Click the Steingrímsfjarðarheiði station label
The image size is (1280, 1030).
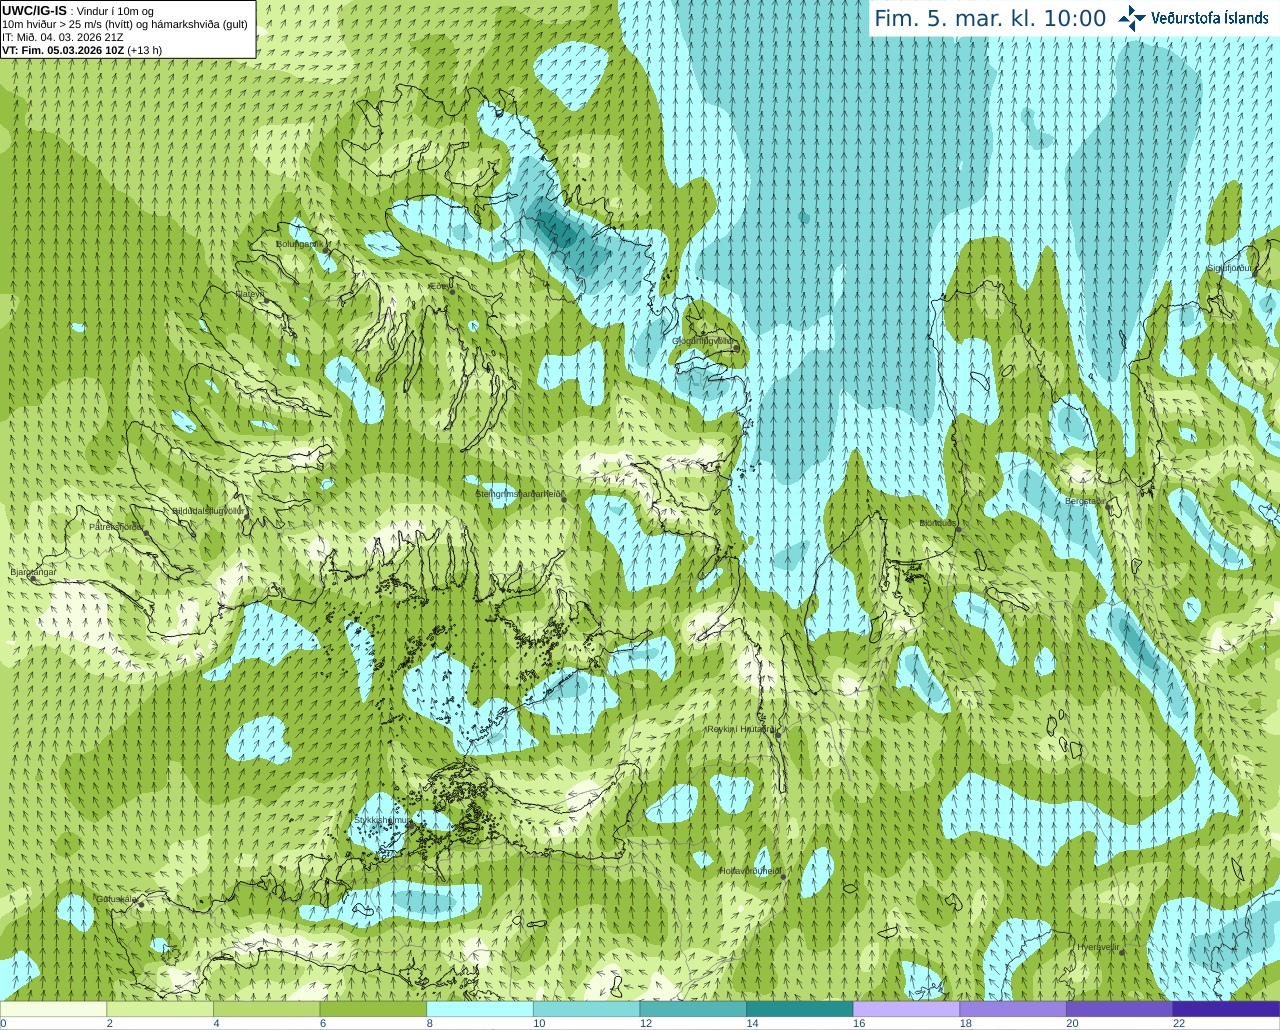519,494
